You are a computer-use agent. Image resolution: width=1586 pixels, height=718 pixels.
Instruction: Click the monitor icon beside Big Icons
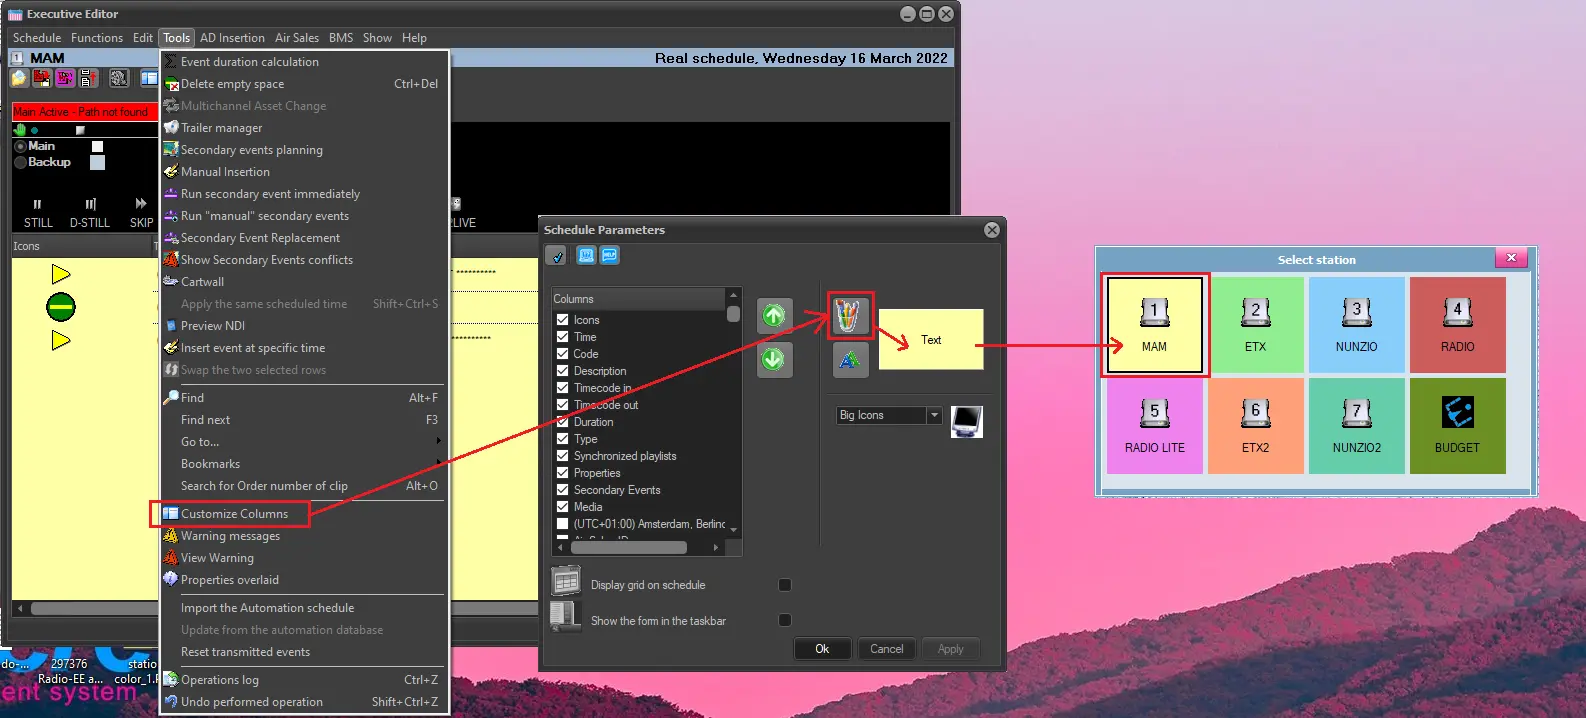966,421
